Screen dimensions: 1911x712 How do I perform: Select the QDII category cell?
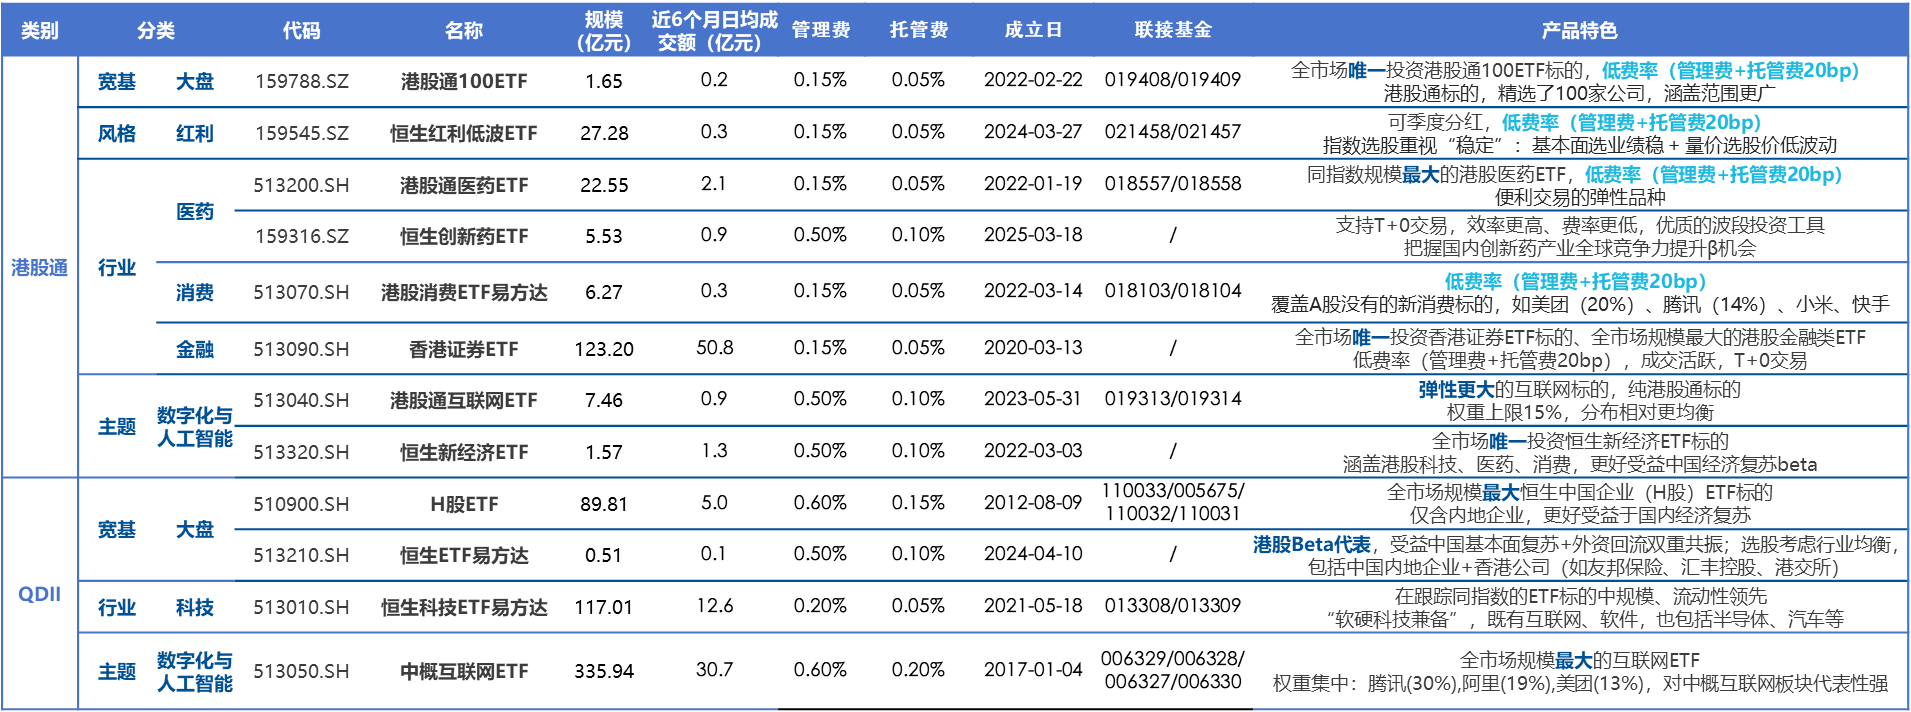(39, 594)
